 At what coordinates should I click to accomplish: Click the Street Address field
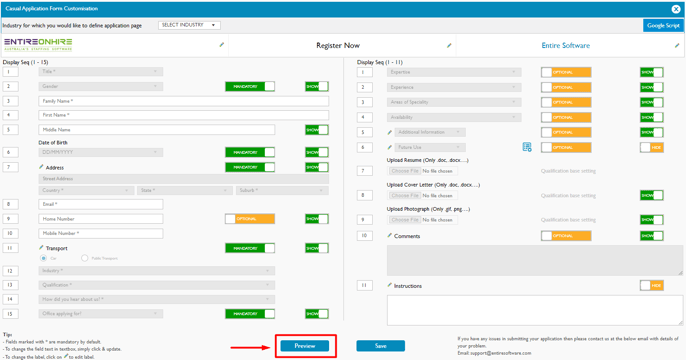(183, 178)
